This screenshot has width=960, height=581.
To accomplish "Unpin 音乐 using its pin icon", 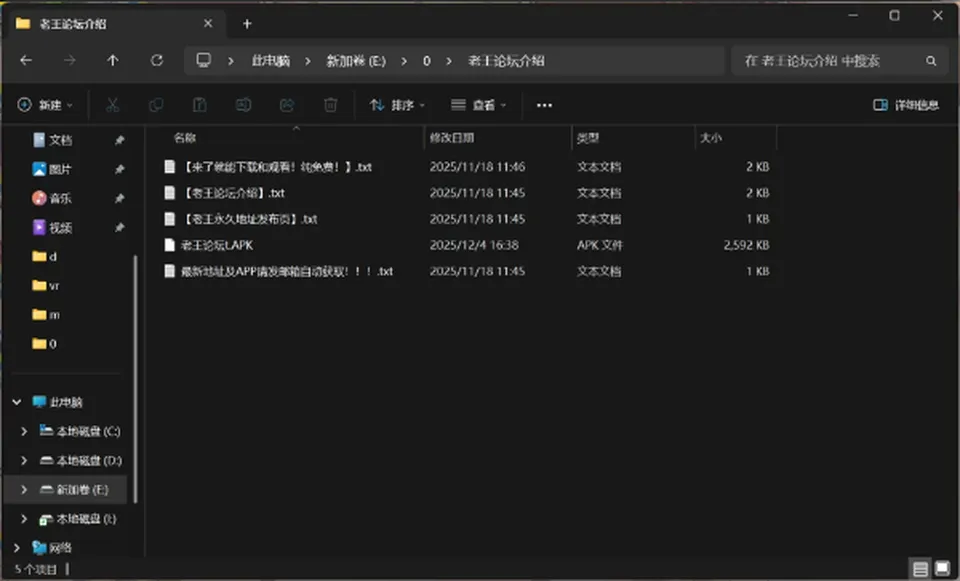I will coord(119,198).
